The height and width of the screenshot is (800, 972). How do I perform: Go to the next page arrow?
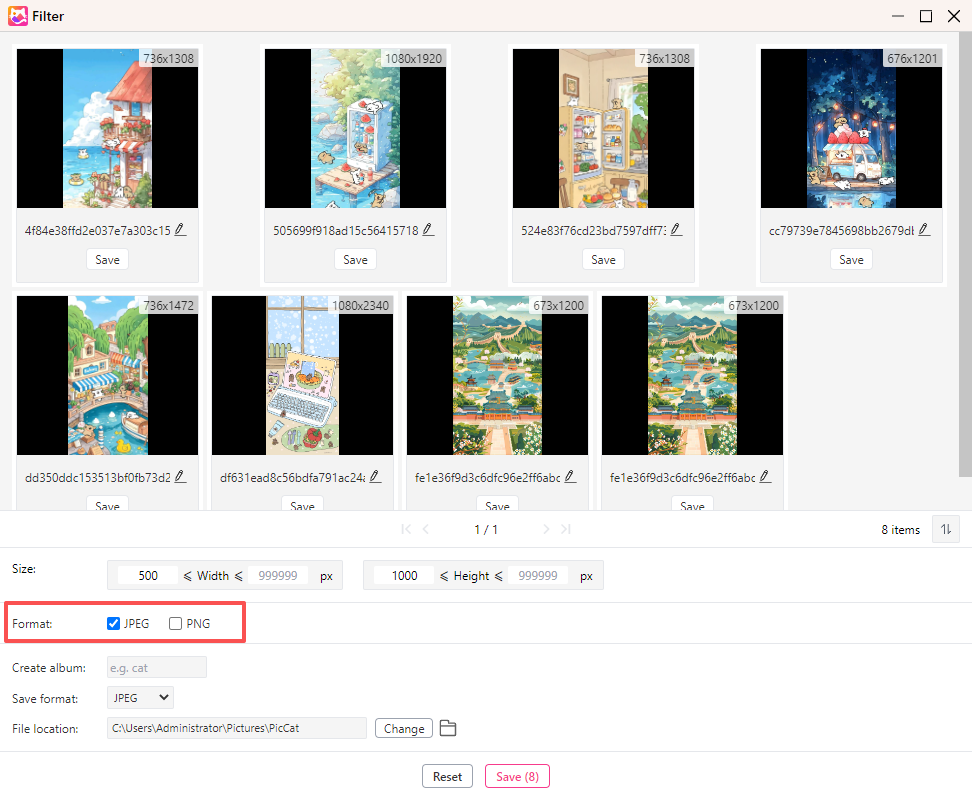pos(546,529)
